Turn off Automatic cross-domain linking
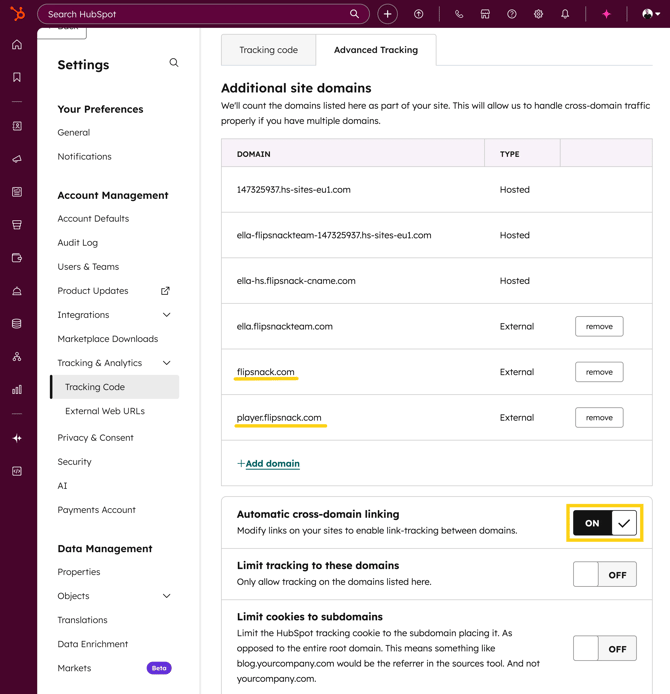Screen dimensions: 670x694 point(605,523)
